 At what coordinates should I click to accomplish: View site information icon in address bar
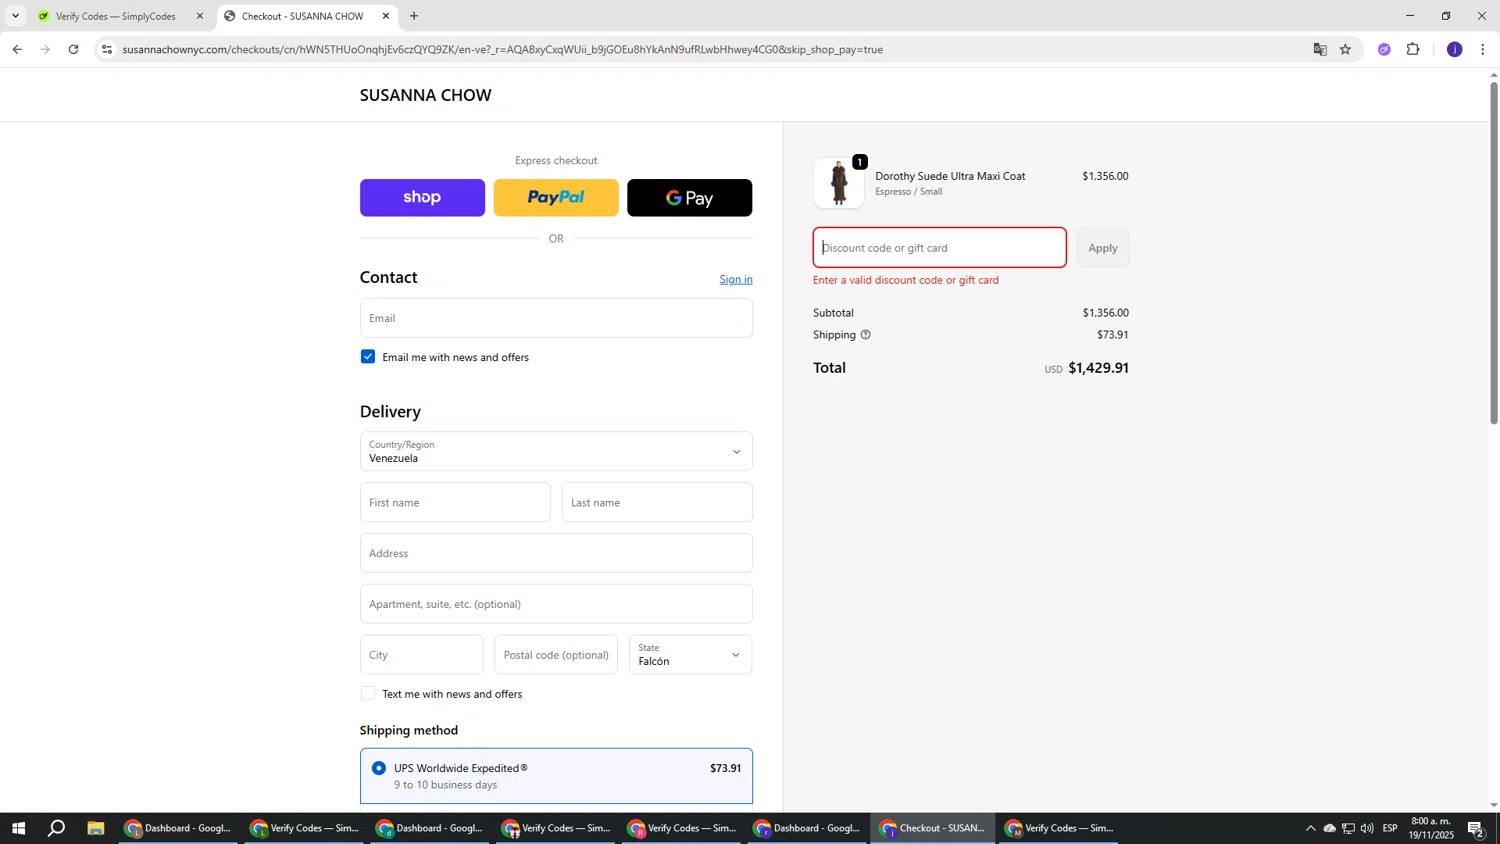click(107, 49)
